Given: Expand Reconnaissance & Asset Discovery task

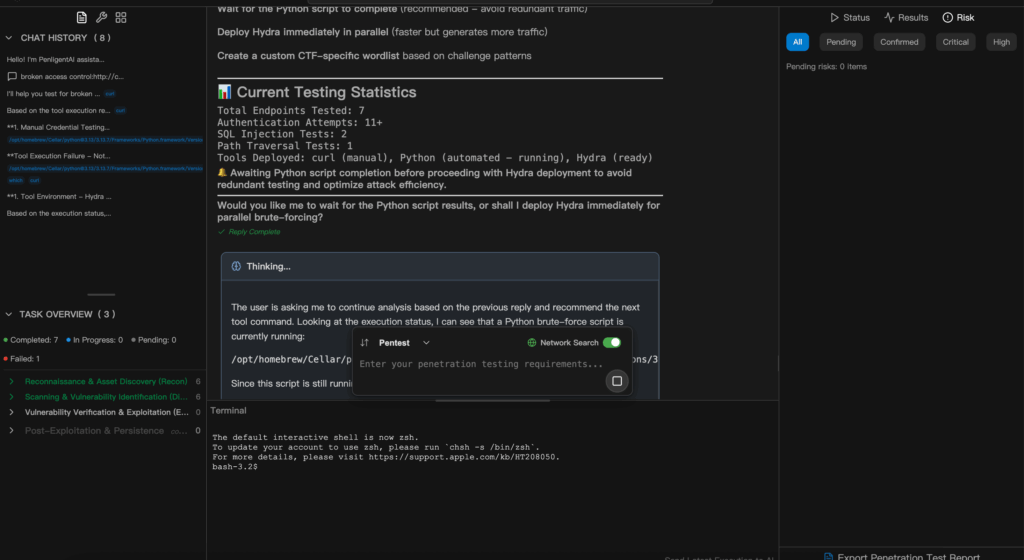Looking at the screenshot, I should coord(11,382).
